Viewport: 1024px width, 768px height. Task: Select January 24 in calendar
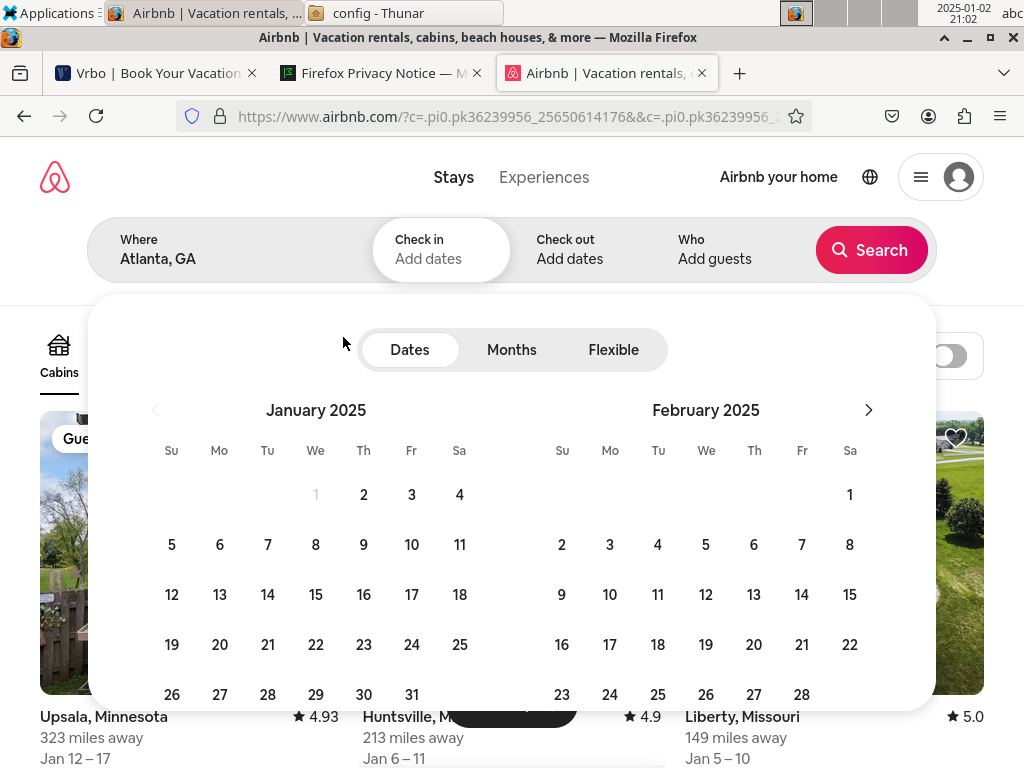click(411, 645)
